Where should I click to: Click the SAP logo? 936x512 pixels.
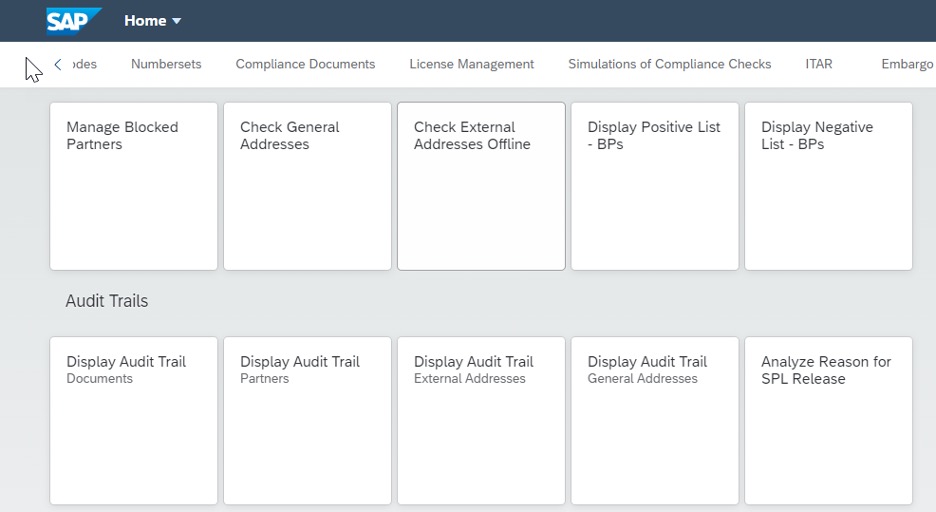(x=74, y=21)
